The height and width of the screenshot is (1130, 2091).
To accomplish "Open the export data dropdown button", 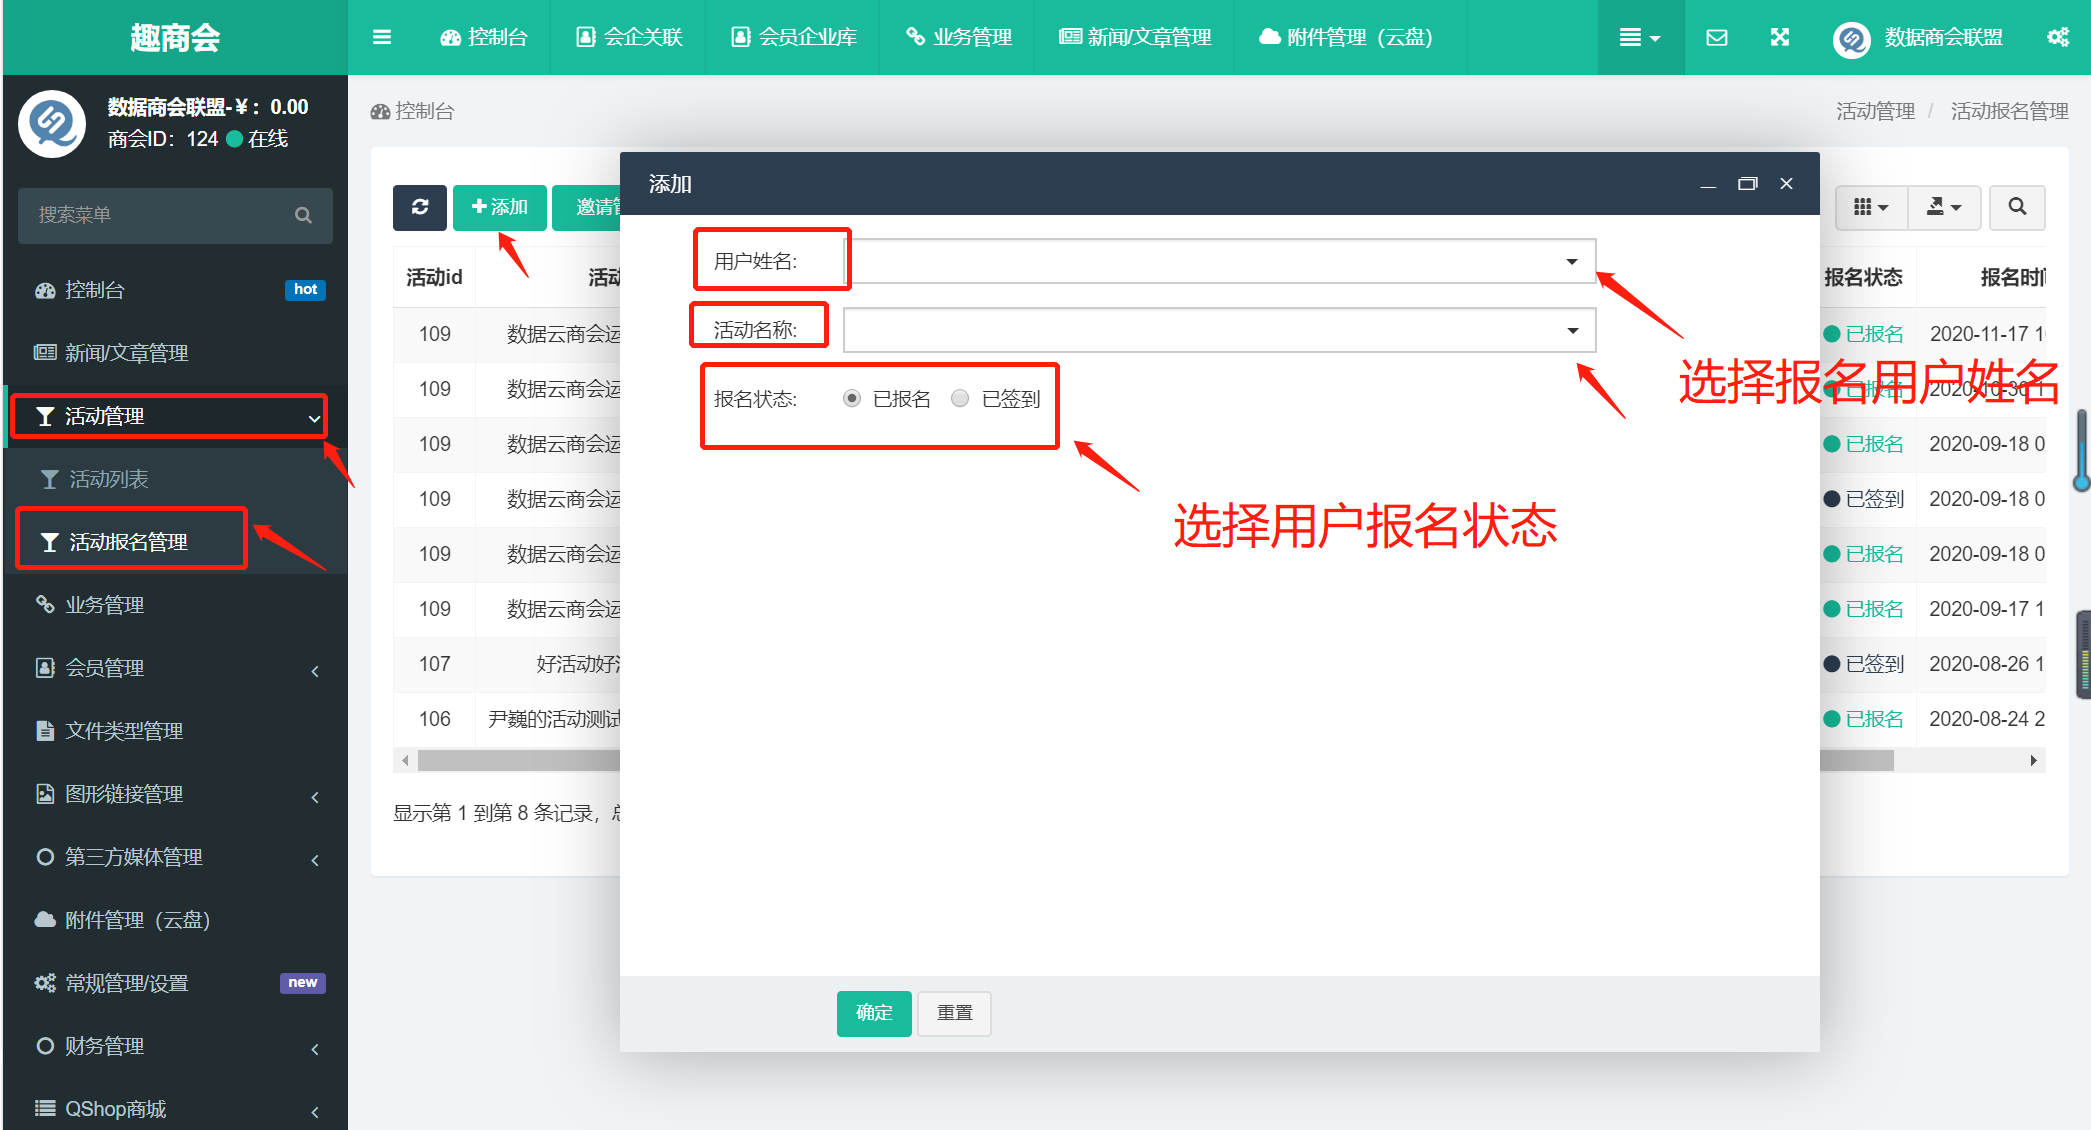I will [x=1943, y=207].
